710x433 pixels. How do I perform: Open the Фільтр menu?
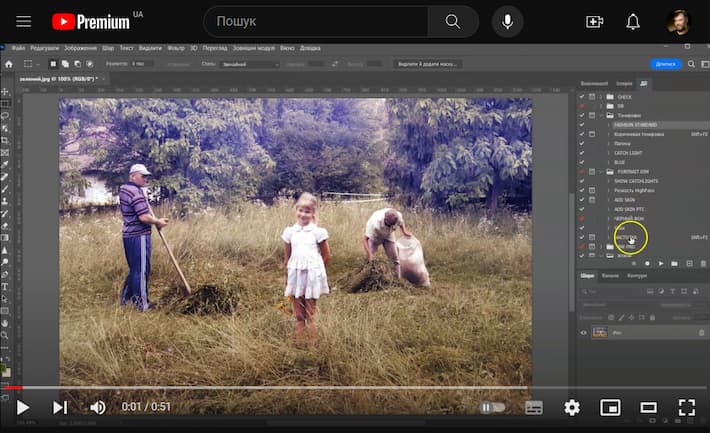[x=176, y=48]
